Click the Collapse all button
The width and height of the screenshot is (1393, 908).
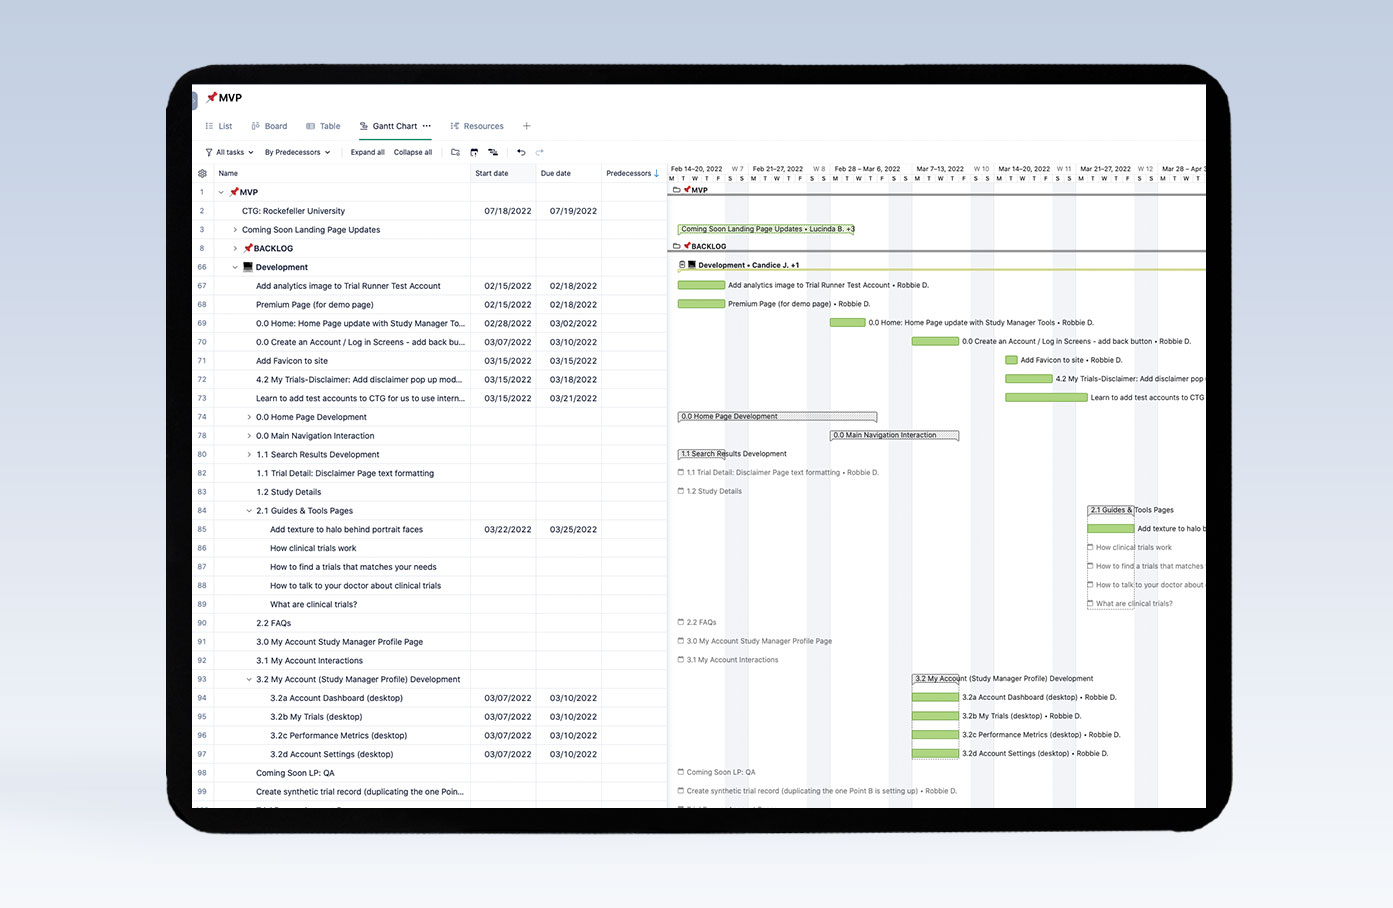pyautogui.click(x=413, y=152)
